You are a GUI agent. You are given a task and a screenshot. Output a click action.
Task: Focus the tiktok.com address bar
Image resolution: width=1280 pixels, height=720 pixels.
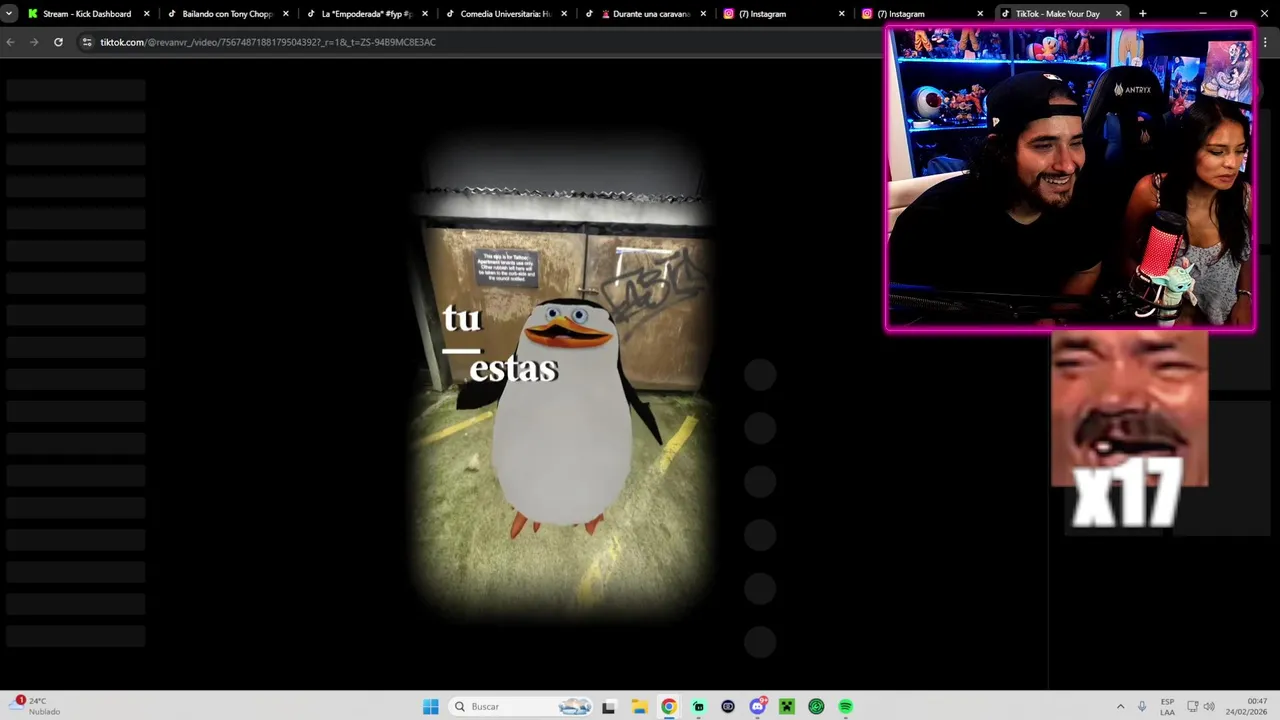click(x=480, y=42)
